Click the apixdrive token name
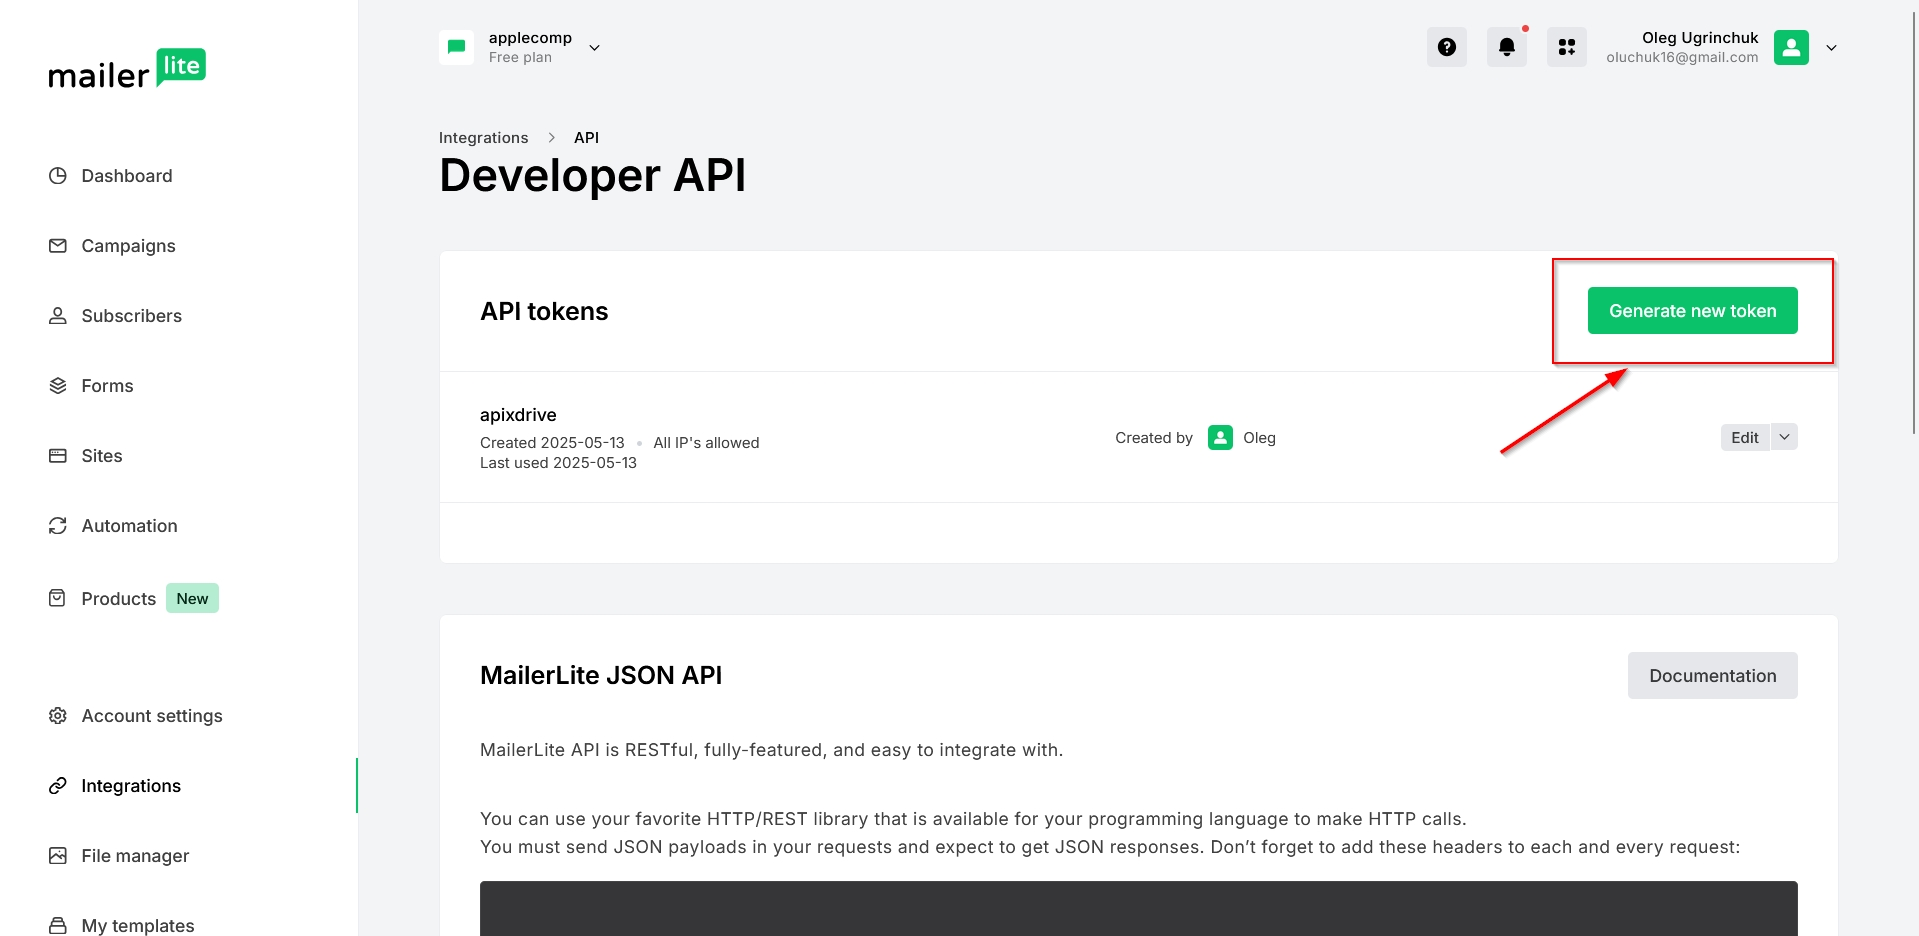 coord(518,415)
